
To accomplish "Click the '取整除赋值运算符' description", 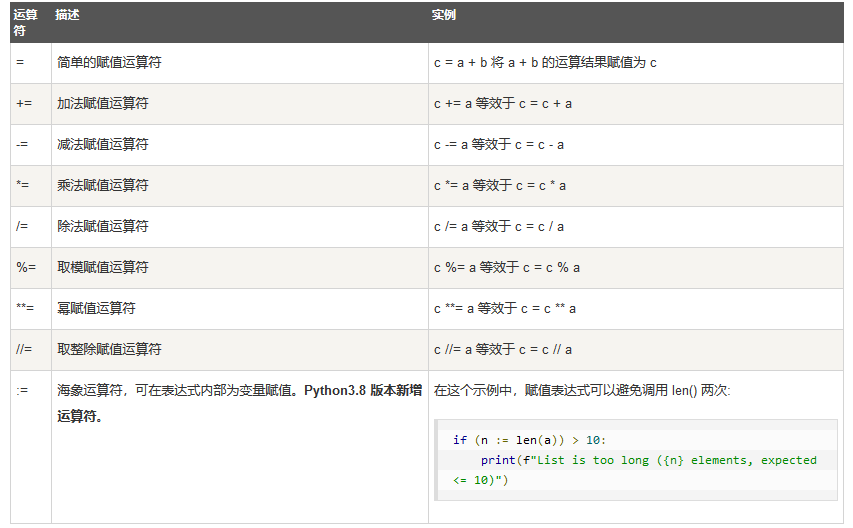I will [x=109, y=349].
